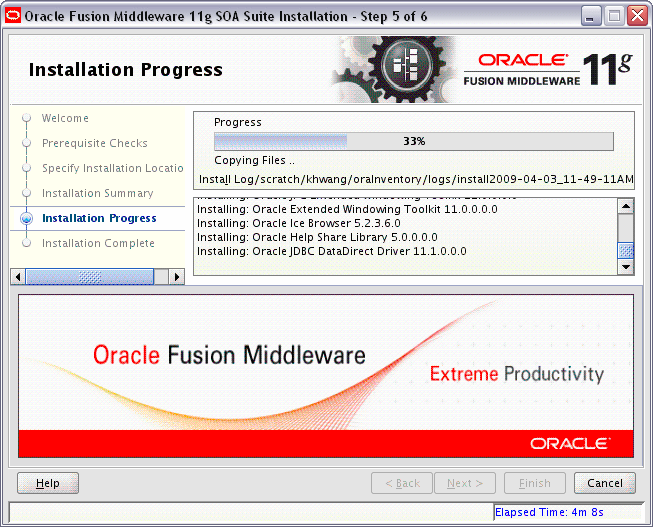Click the log list scroll up arrow

coord(626,206)
